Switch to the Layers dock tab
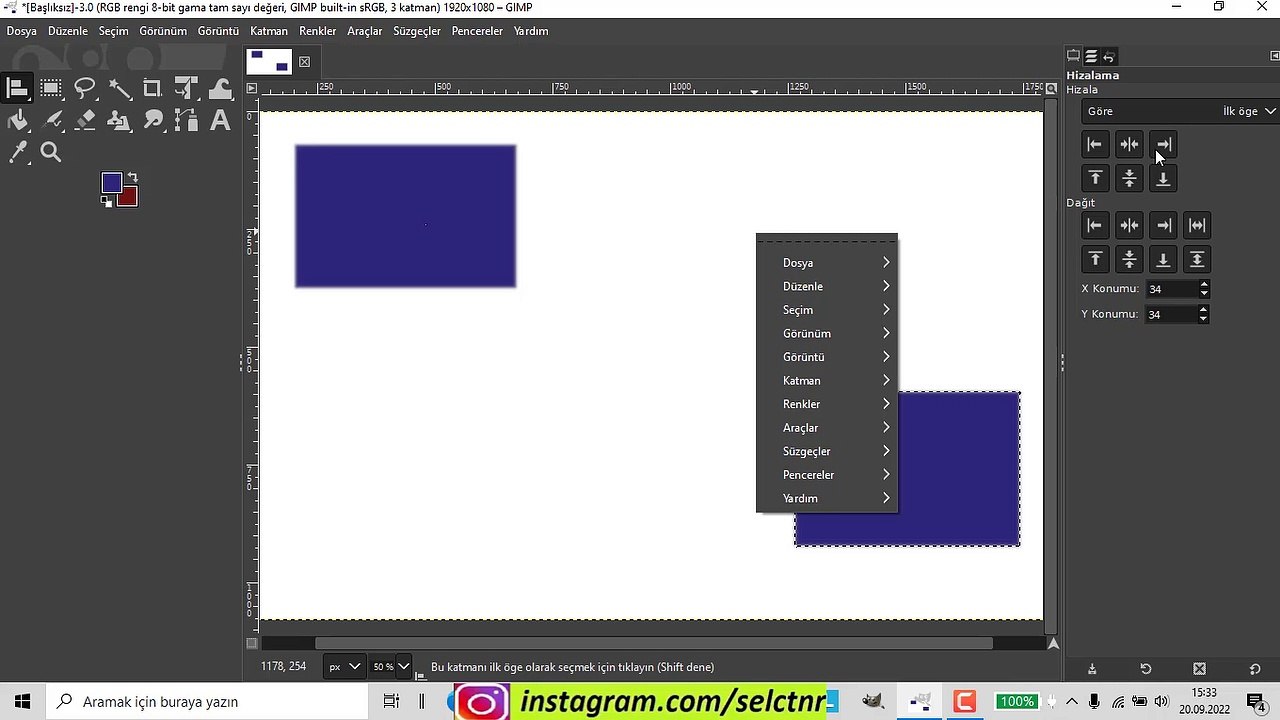 point(1091,56)
